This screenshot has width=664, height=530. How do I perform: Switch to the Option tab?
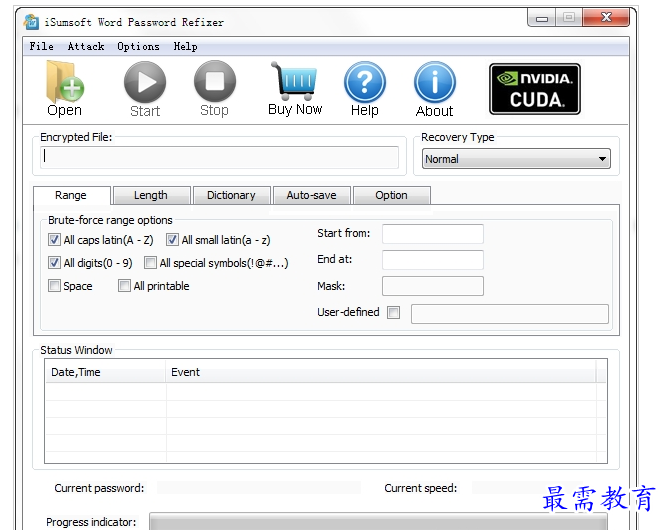(391, 196)
